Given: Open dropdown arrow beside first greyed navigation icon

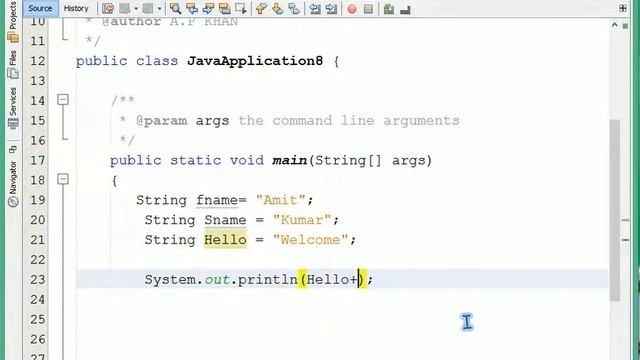Looking at the screenshot, I should [136, 9].
